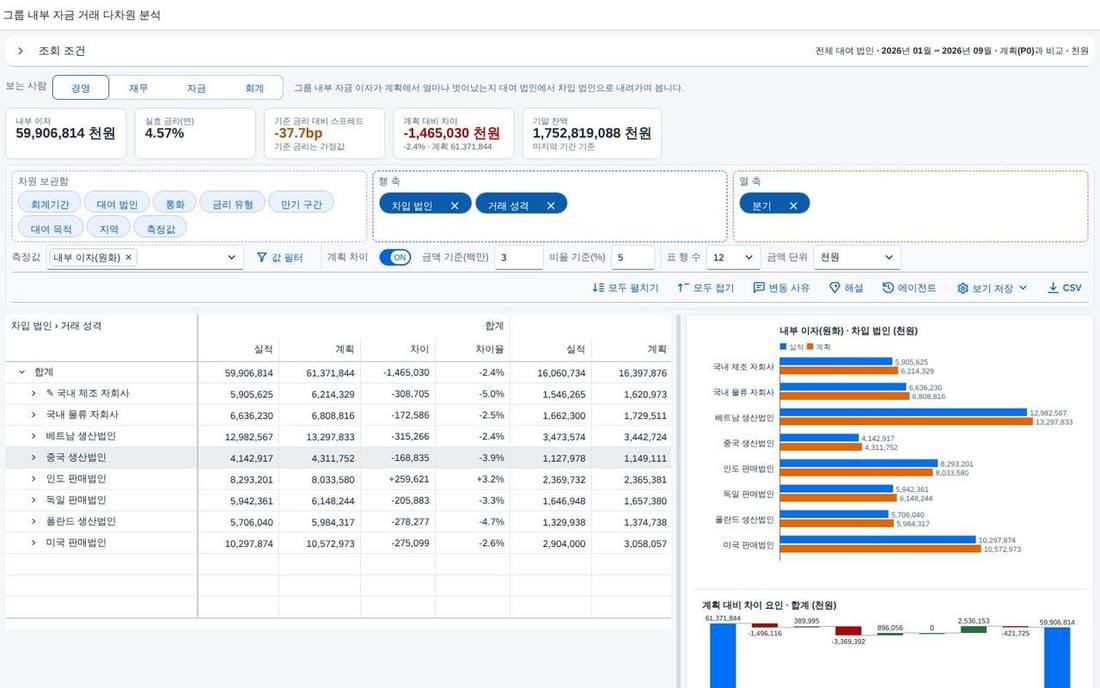1100x688 pixels.
Task: Click the orange 계획 legend swatch
Action: point(810,346)
